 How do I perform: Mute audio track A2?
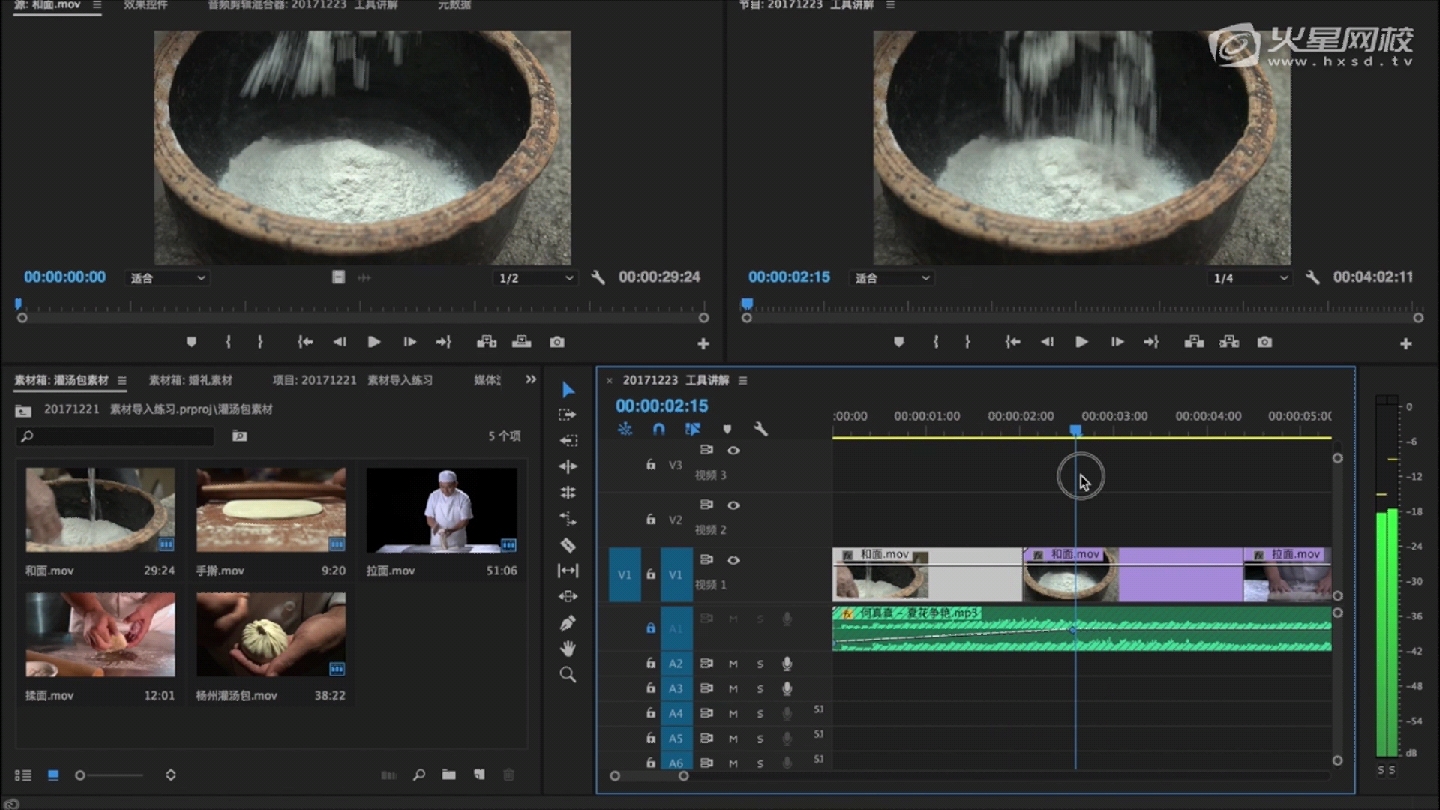(733, 664)
